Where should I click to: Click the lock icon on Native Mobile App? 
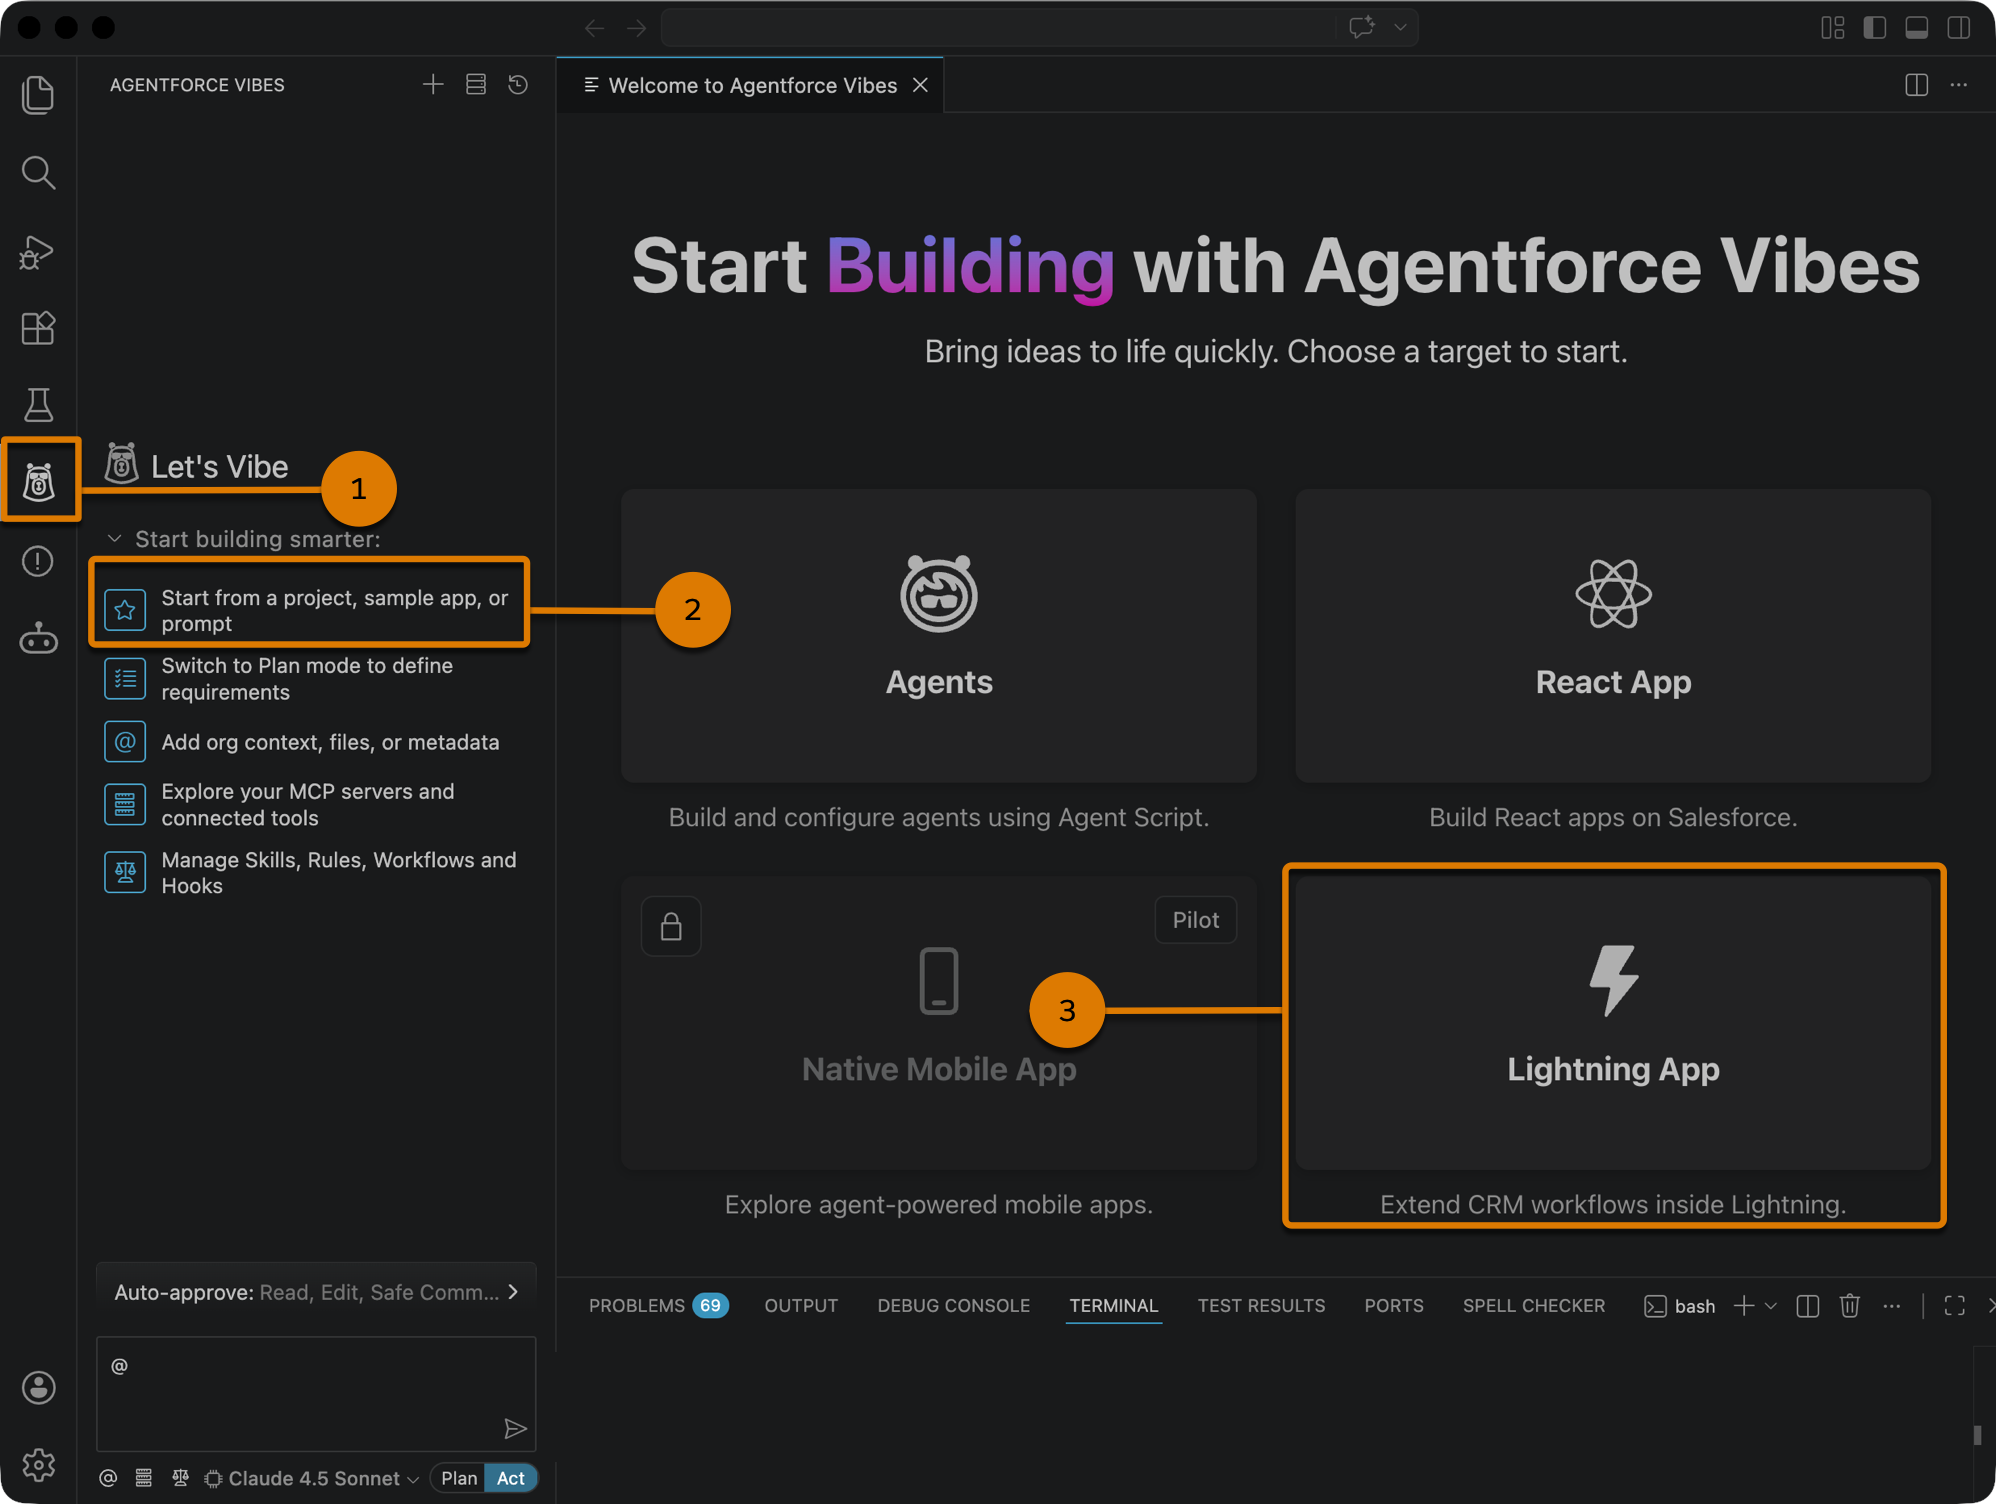671,926
